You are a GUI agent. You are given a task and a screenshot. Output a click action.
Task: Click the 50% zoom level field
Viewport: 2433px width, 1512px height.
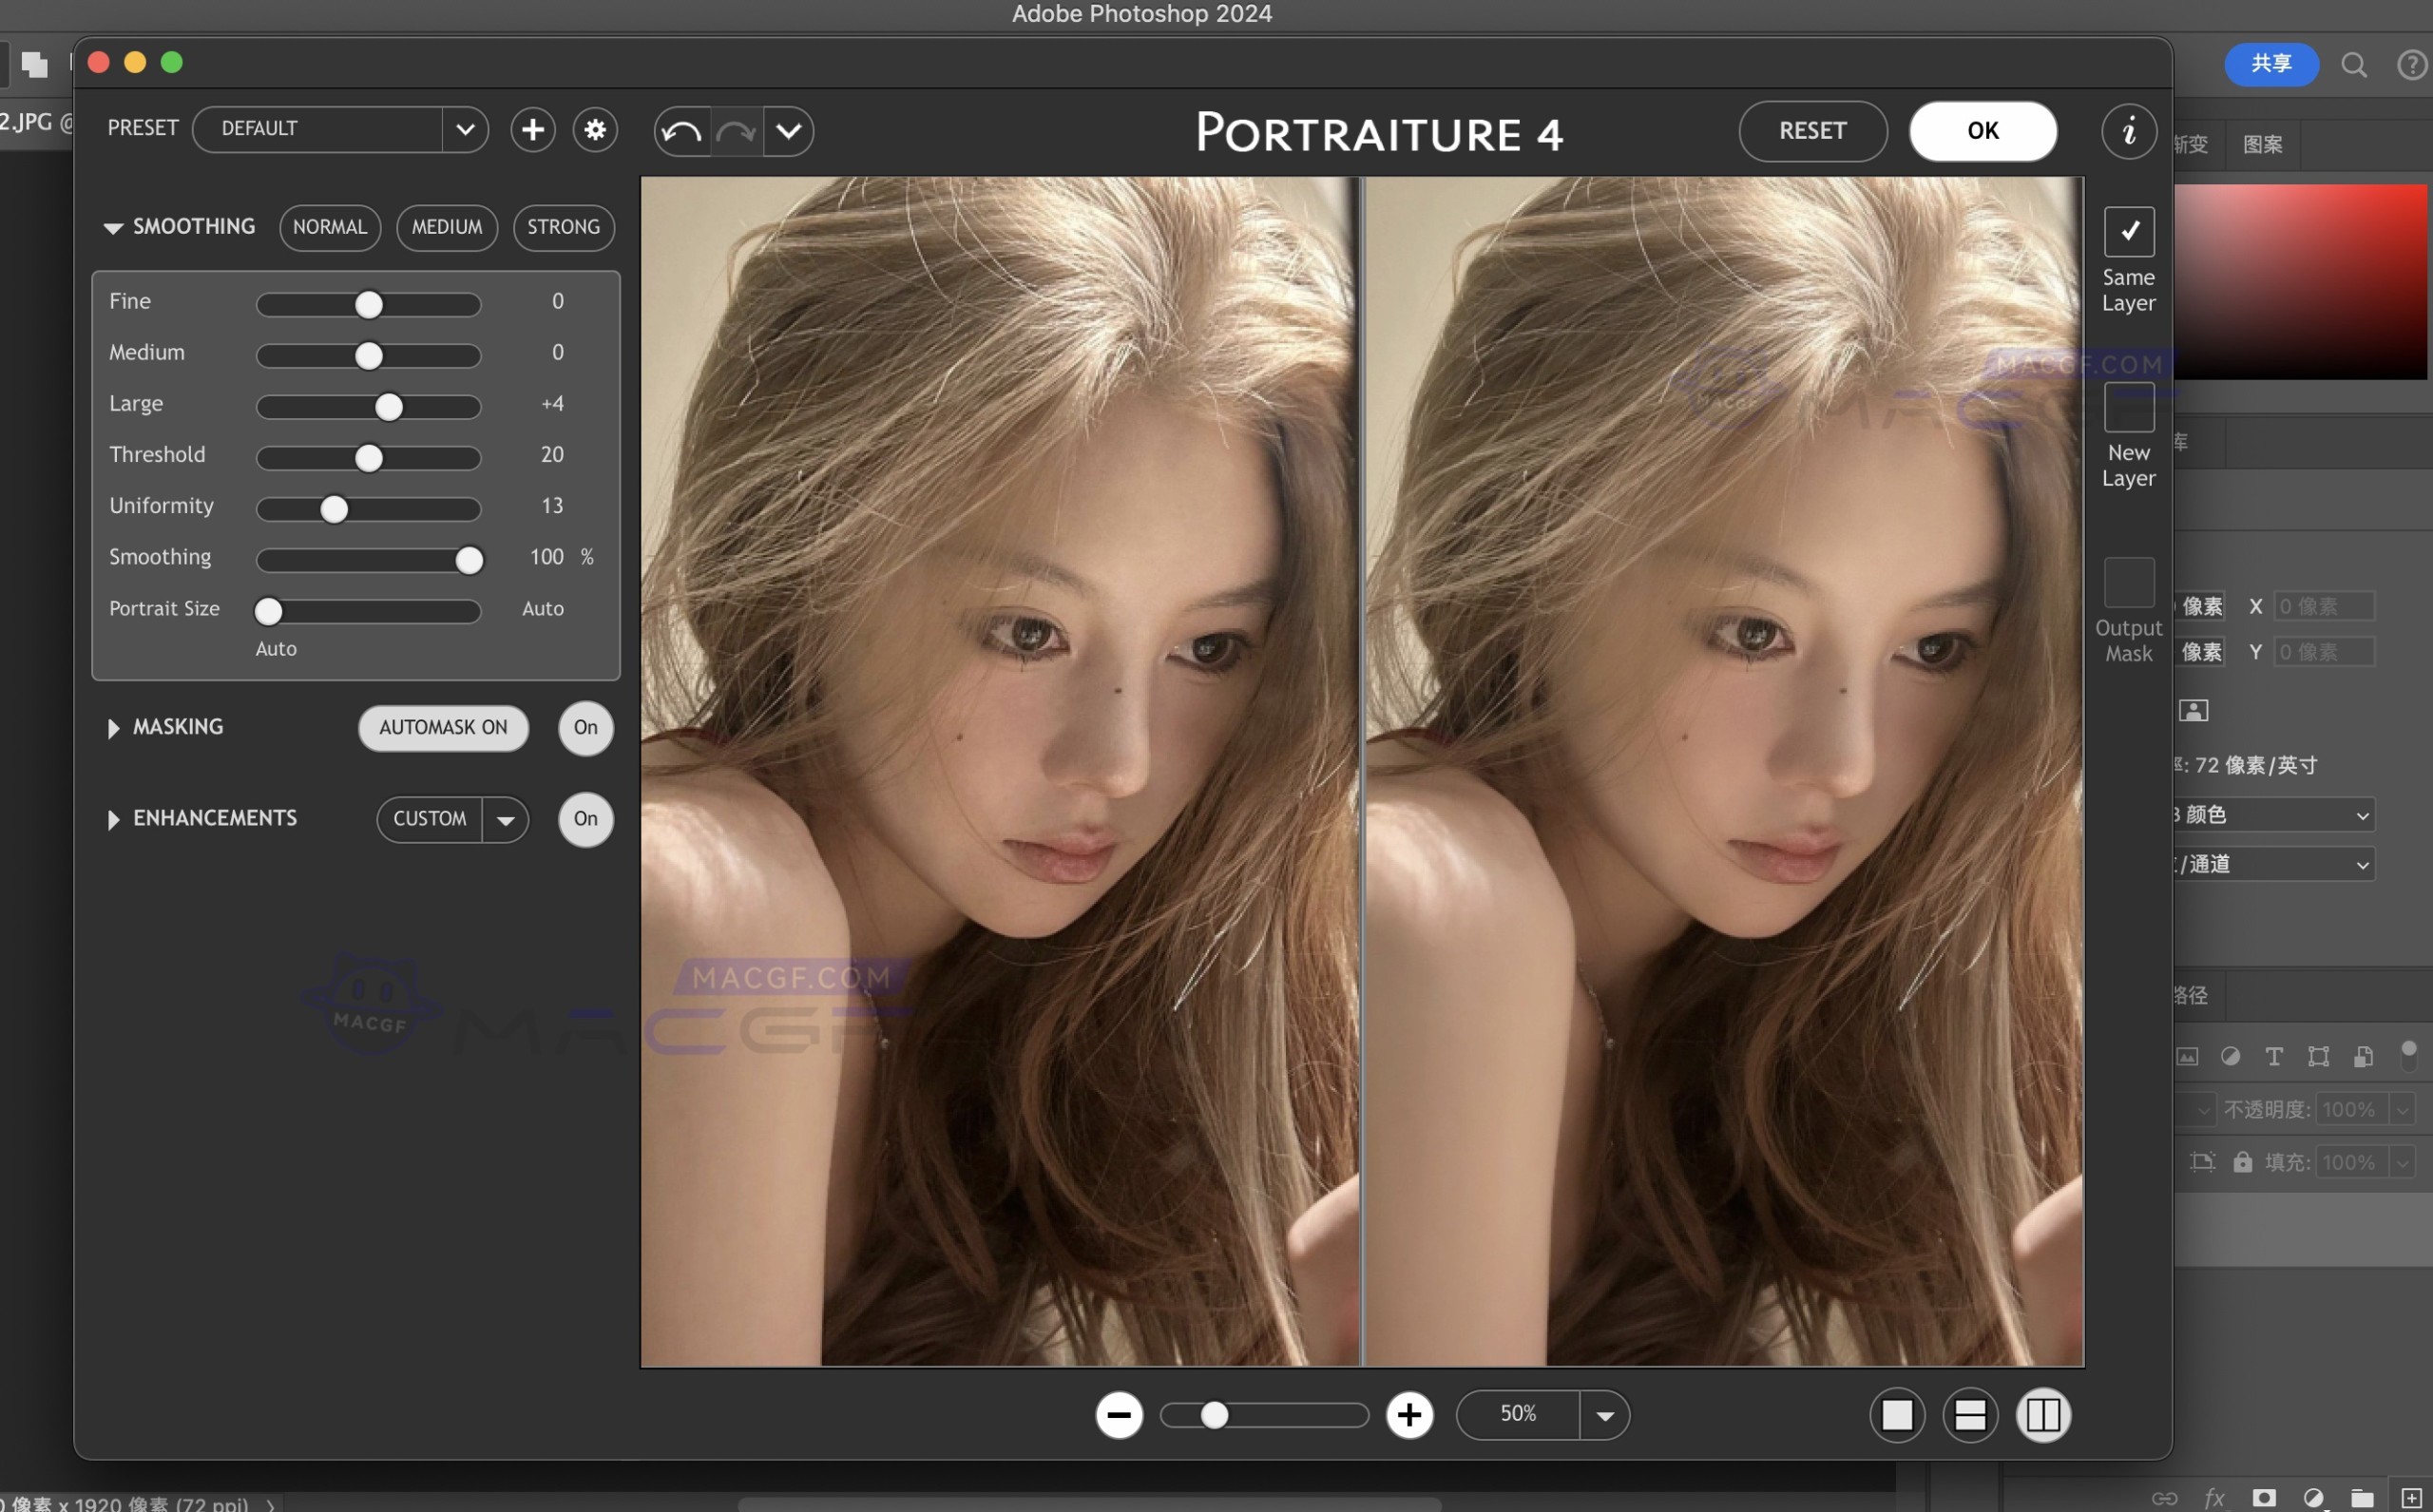click(1516, 1414)
